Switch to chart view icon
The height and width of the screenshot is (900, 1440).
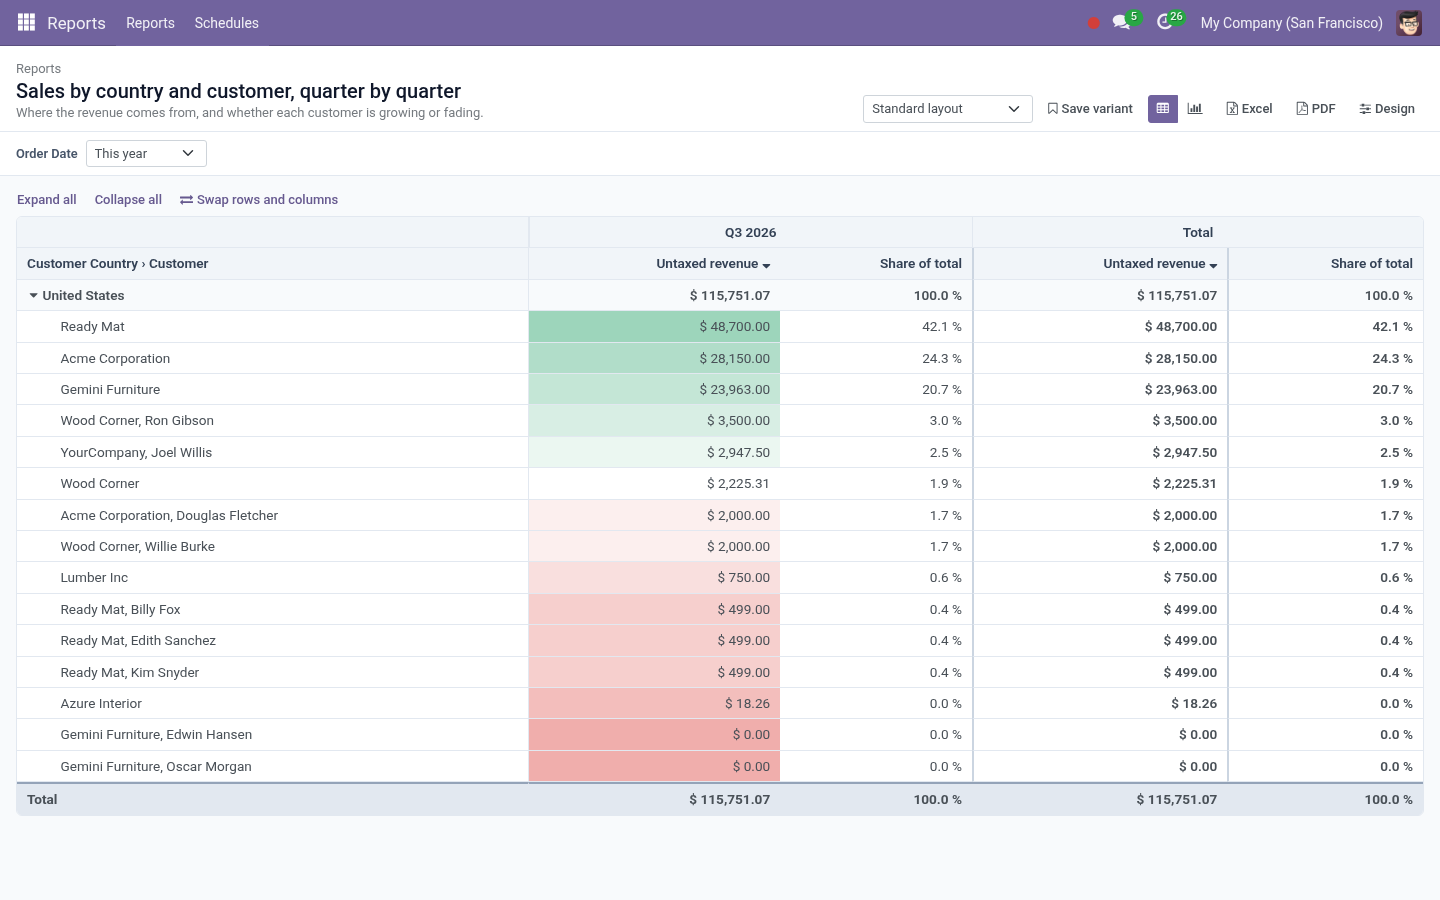pyautogui.click(x=1195, y=108)
